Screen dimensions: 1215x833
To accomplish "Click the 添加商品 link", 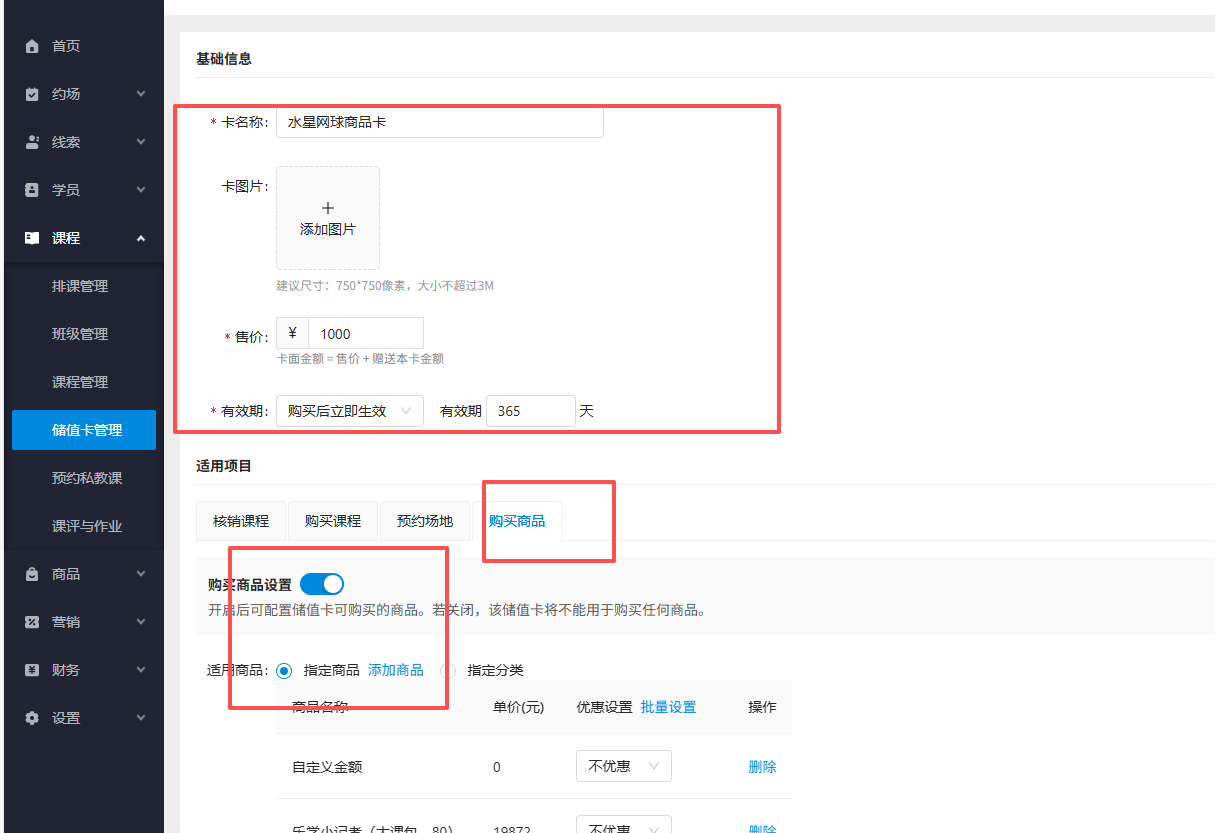I will coord(395,670).
